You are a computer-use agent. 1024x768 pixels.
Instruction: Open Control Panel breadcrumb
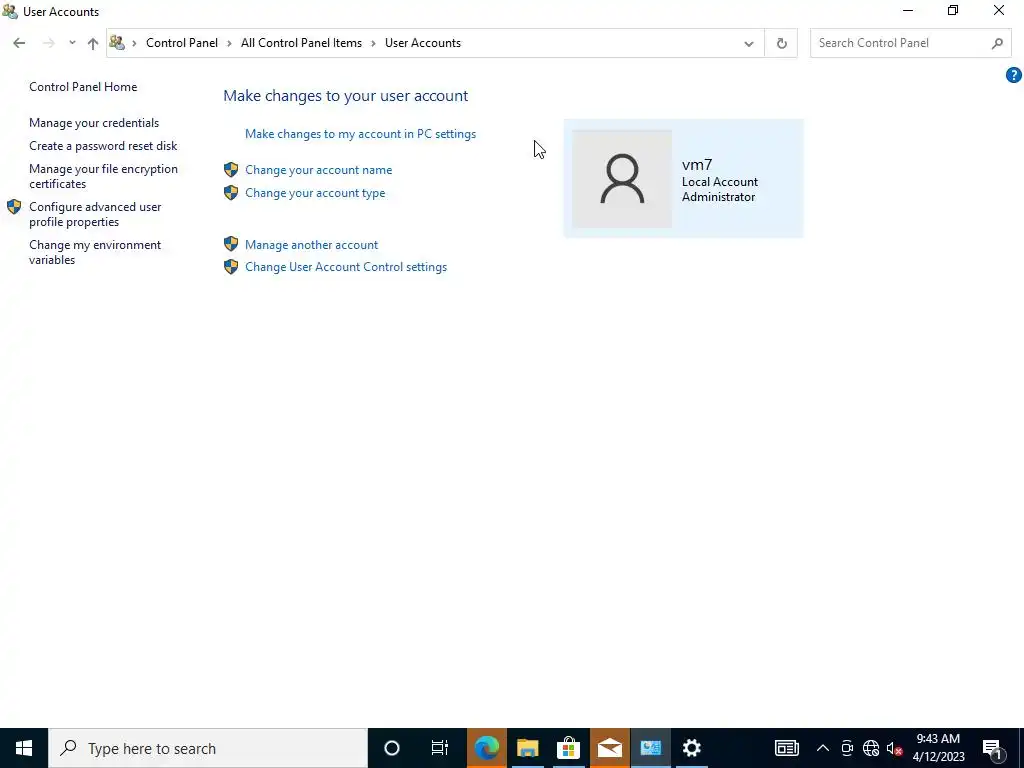182,43
